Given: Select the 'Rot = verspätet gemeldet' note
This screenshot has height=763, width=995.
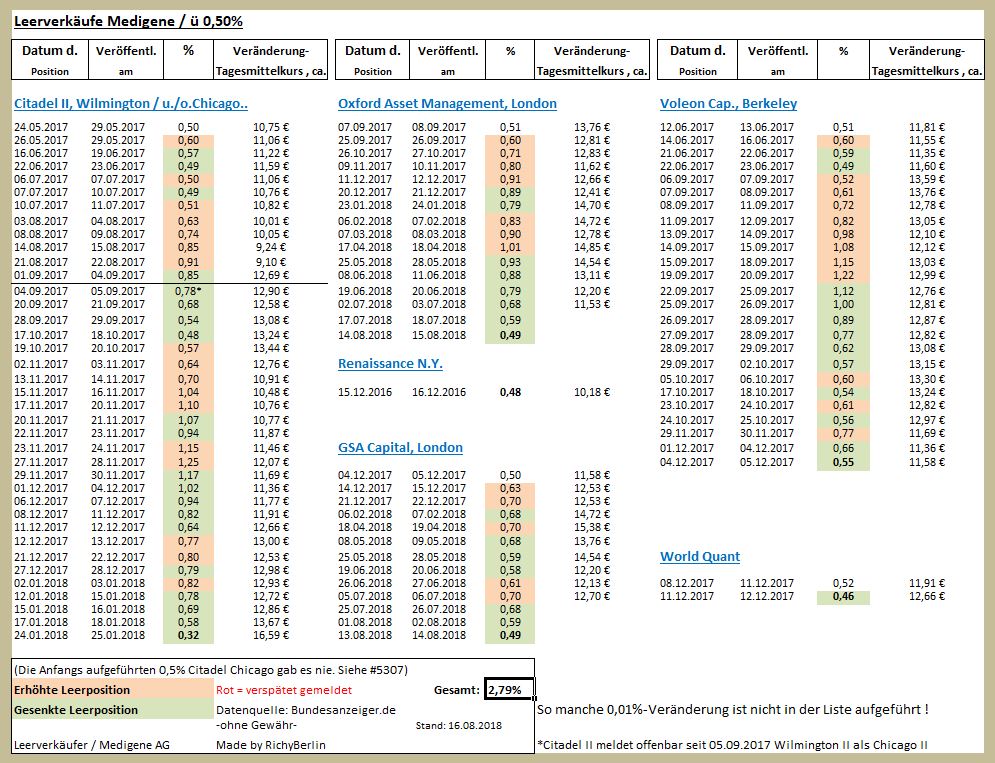Looking at the screenshot, I should click(x=284, y=690).
